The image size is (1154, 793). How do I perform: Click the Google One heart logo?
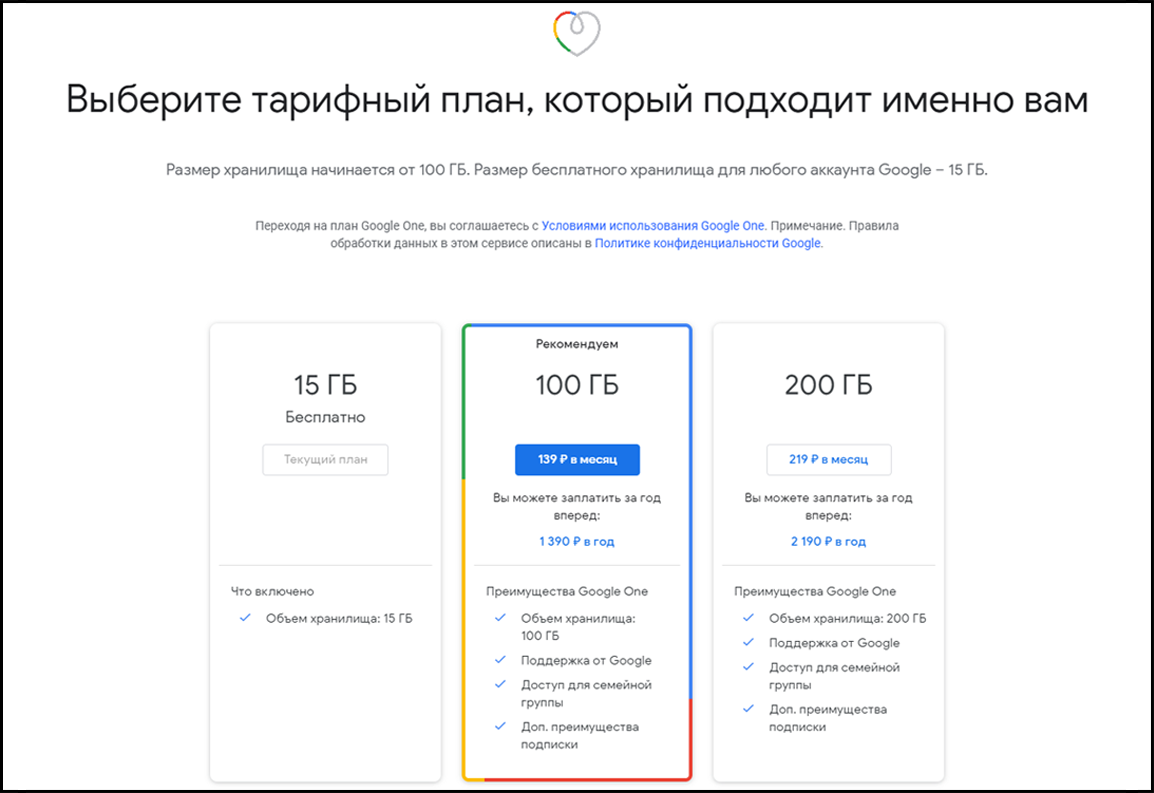(576, 31)
